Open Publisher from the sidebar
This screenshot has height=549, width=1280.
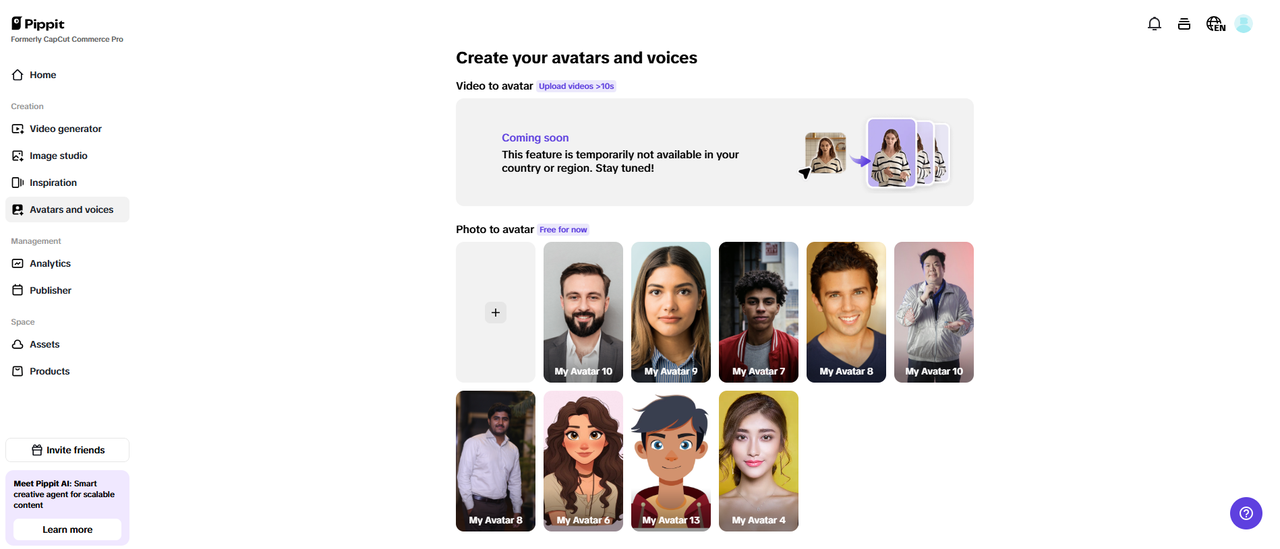pos(50,291)
